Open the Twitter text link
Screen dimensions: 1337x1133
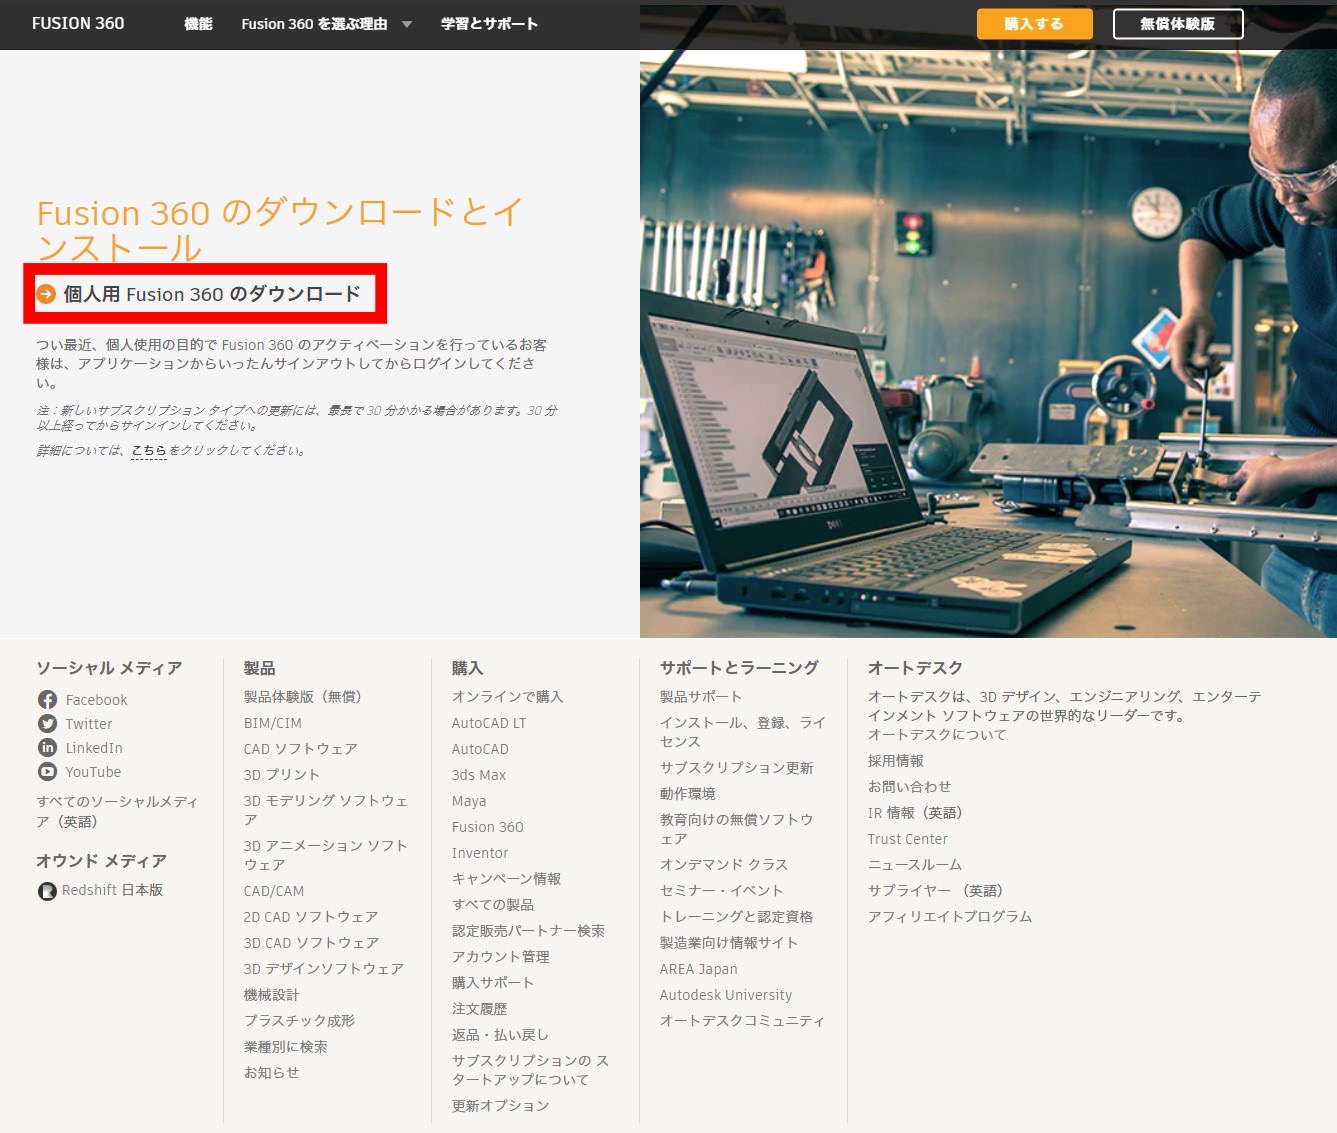tap(89, 724)
